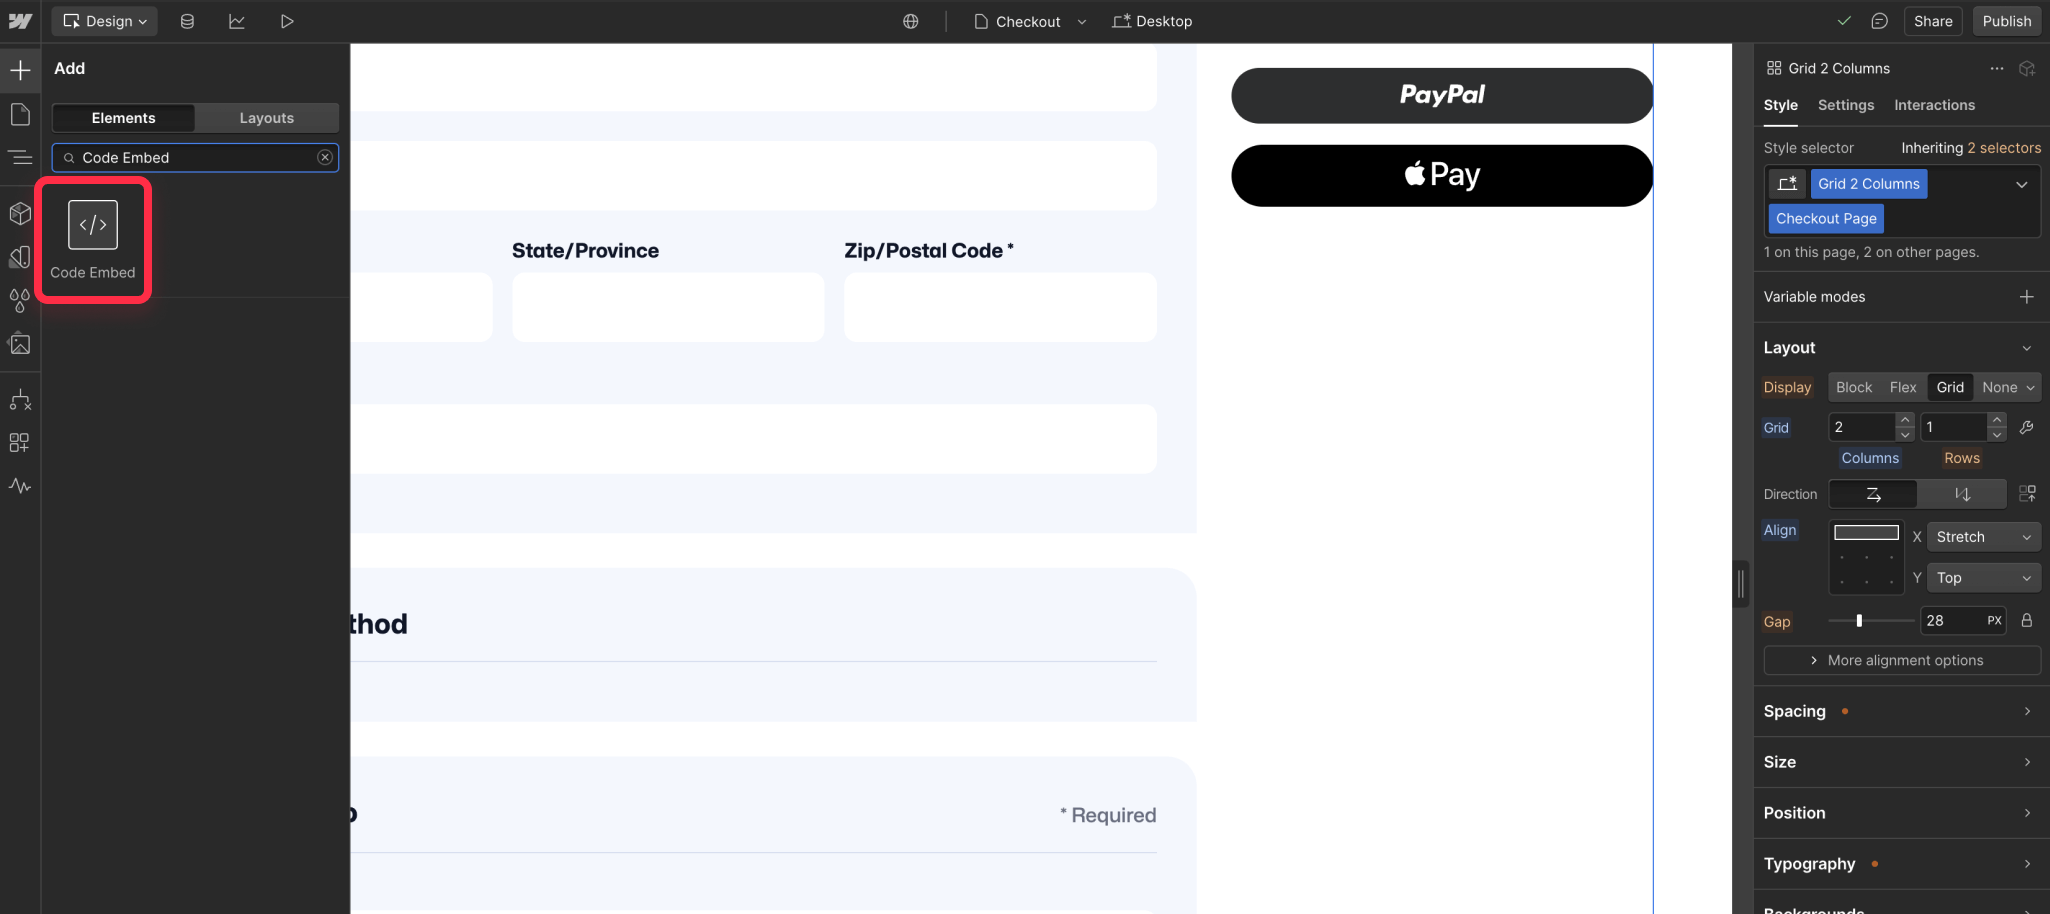
Task: Open the Components cube icon
Action: (x=20, y=213)
